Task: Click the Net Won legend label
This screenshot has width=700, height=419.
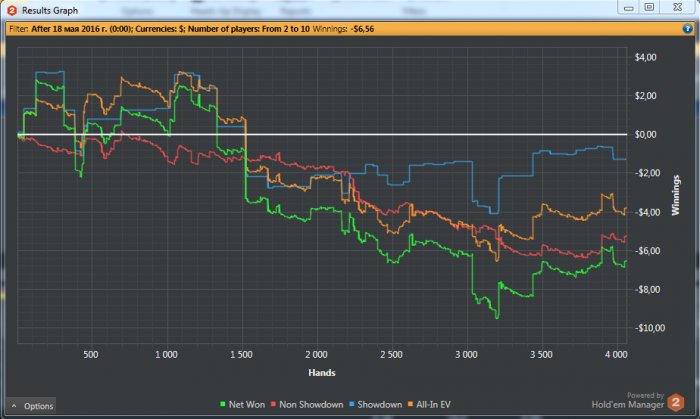Action: (x=246, y=404)
